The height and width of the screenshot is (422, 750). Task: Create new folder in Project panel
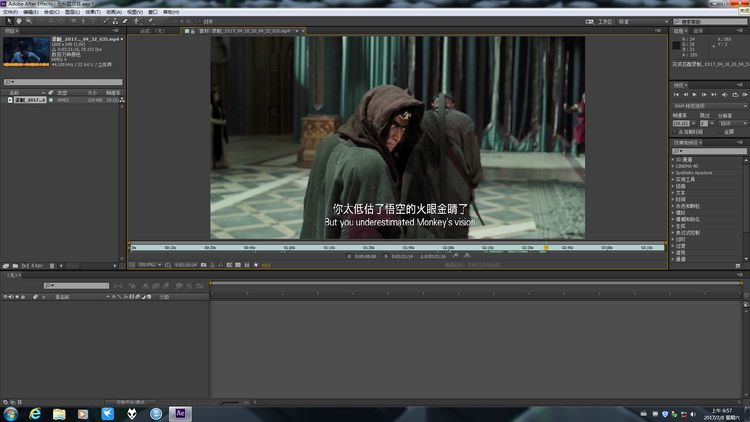pyautogui.click(x=15, y=266)
